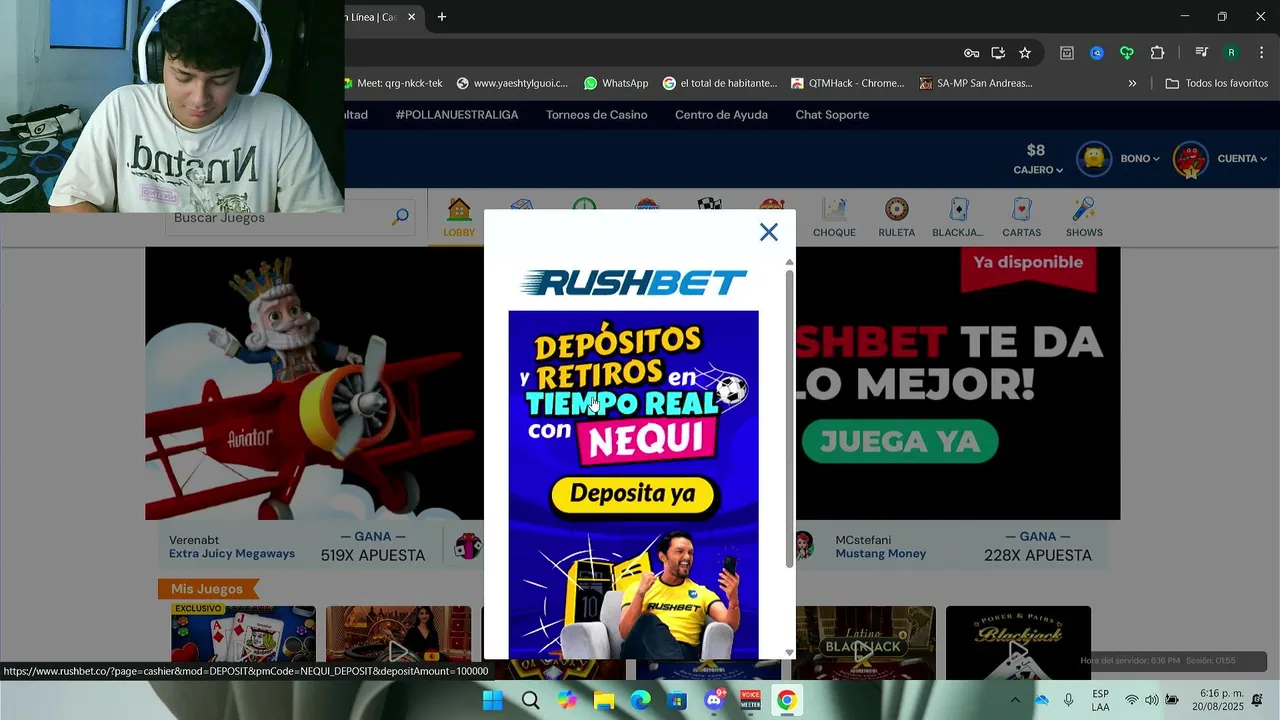This screenshot has height=720, width=1280.
Task: Open the Mustang Money winner link
Action: (881, 554)
